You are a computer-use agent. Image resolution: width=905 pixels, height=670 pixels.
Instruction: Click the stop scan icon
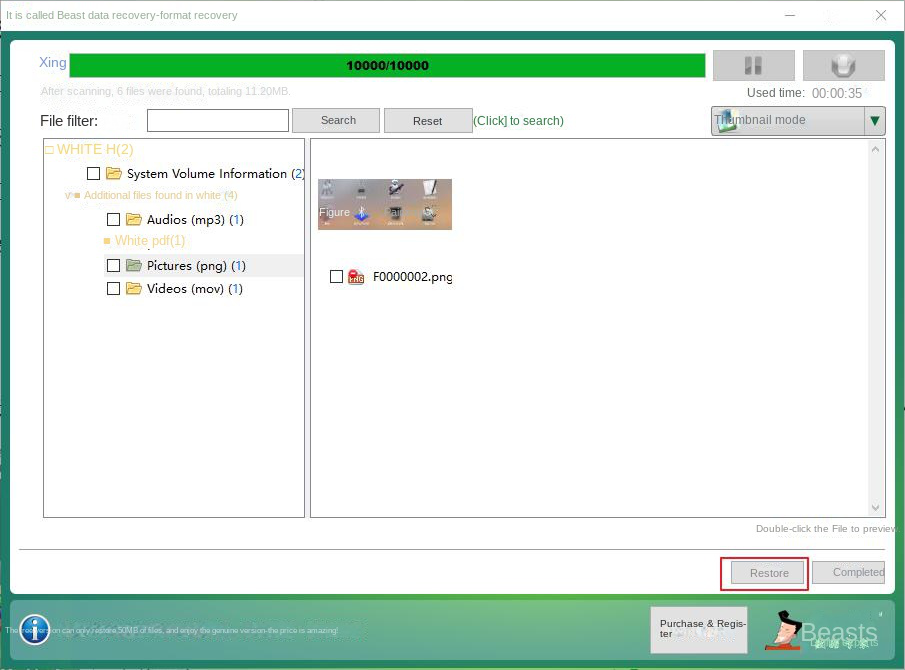(843, 65)
